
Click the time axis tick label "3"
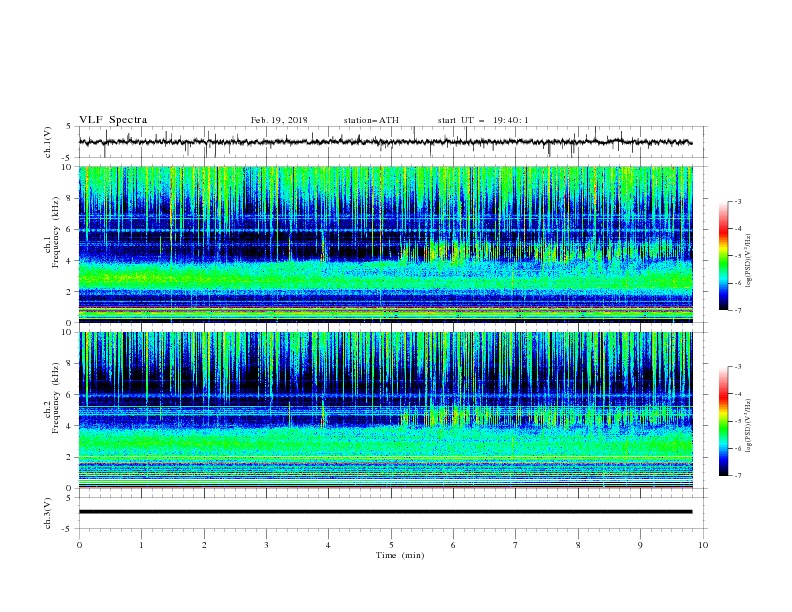click(x=266, y=545)
